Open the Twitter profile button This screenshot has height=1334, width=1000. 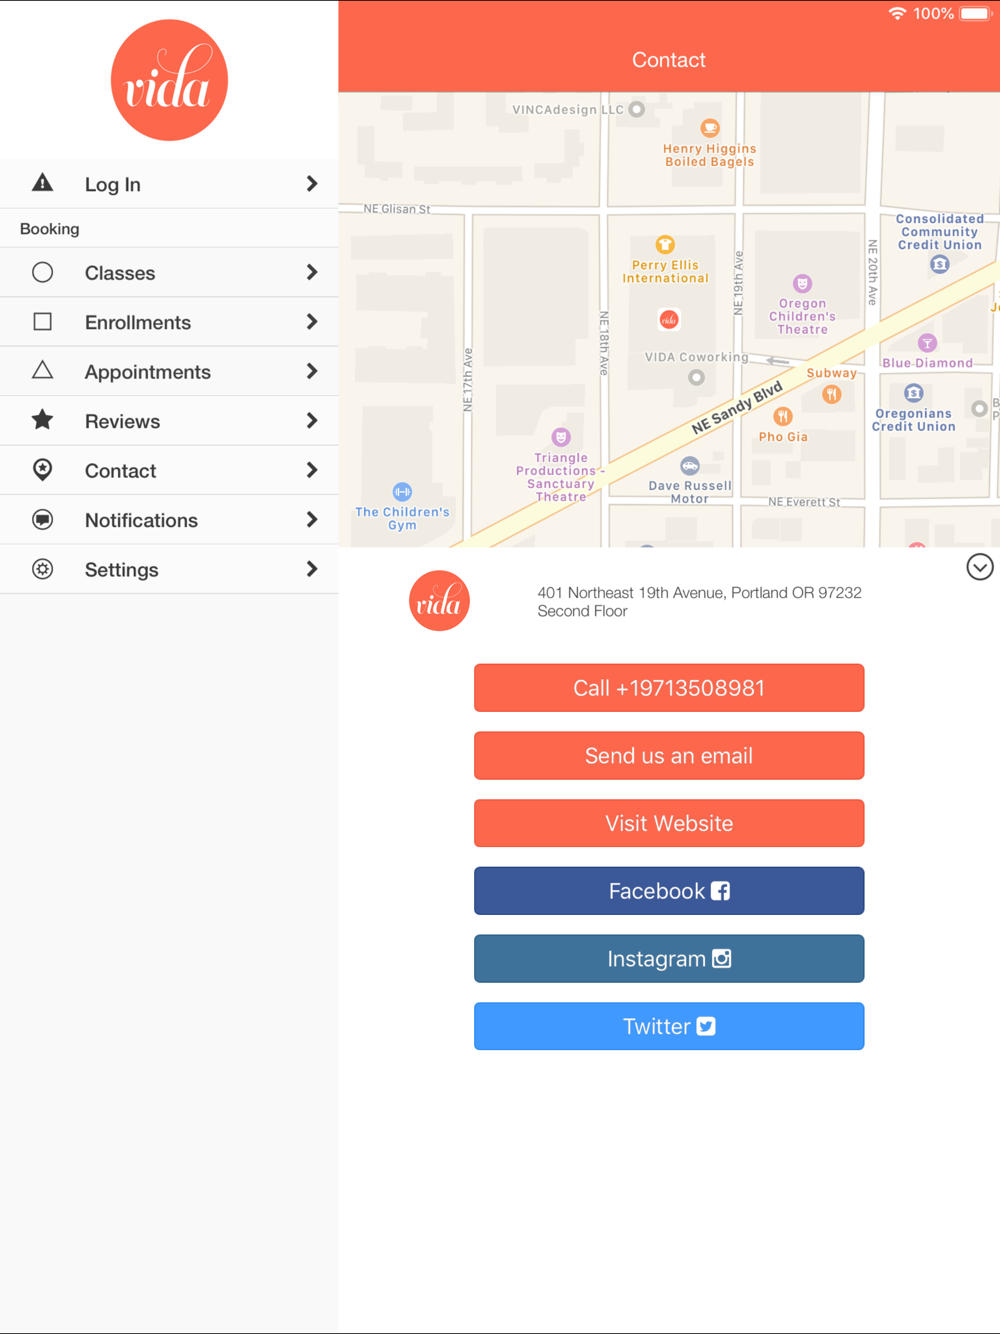pyautogui.click(x=669, y=1026)
